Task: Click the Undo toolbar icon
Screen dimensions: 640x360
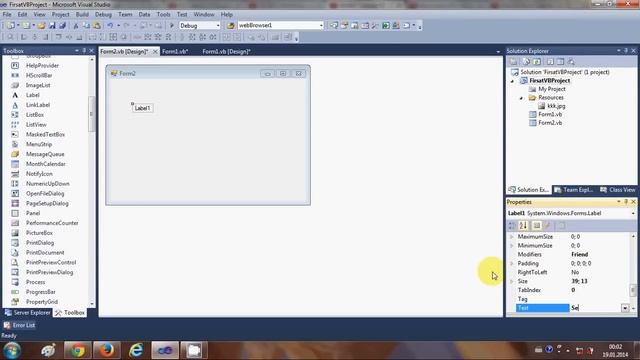Action: 110,25
